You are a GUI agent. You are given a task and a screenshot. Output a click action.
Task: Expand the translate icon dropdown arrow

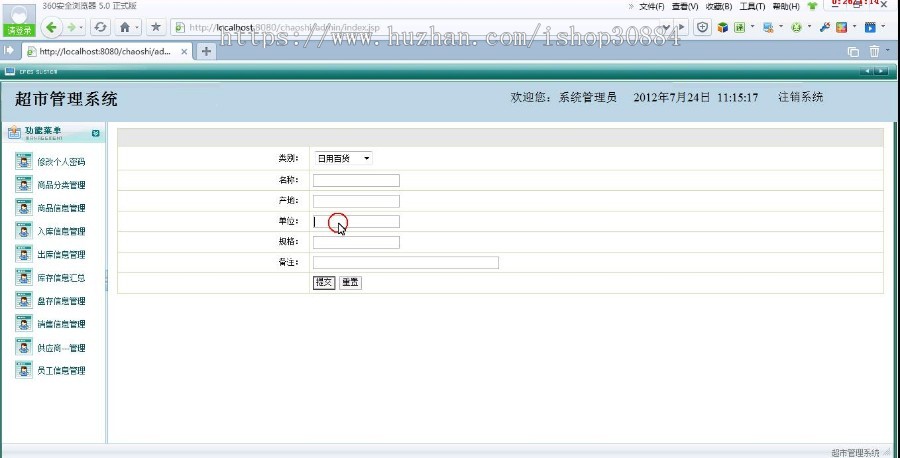[x=752, y=26]
